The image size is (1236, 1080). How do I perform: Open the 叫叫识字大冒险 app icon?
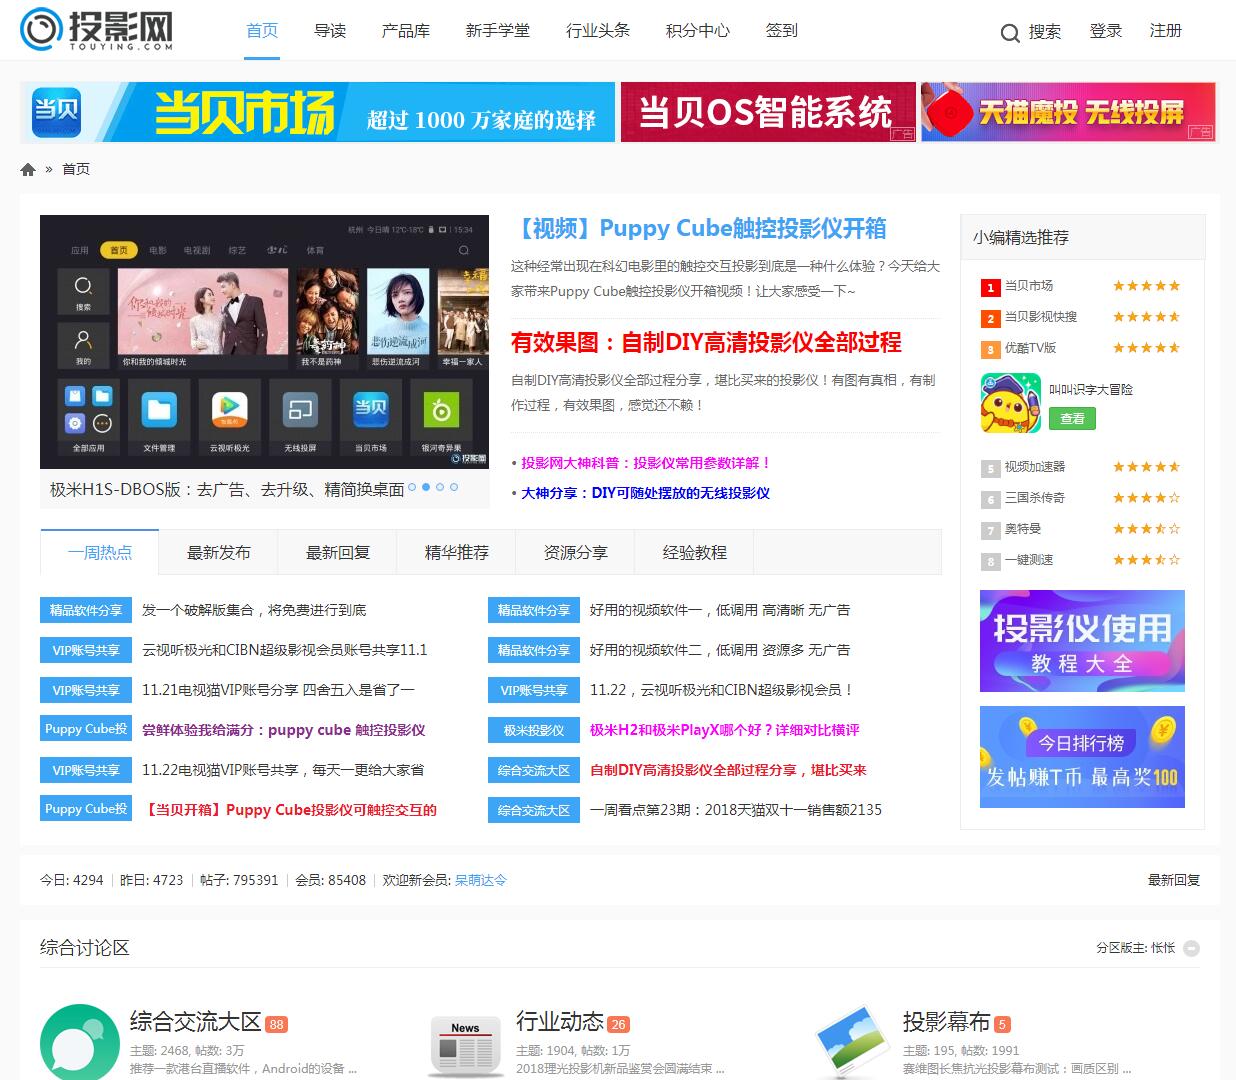click(1010, 402)
